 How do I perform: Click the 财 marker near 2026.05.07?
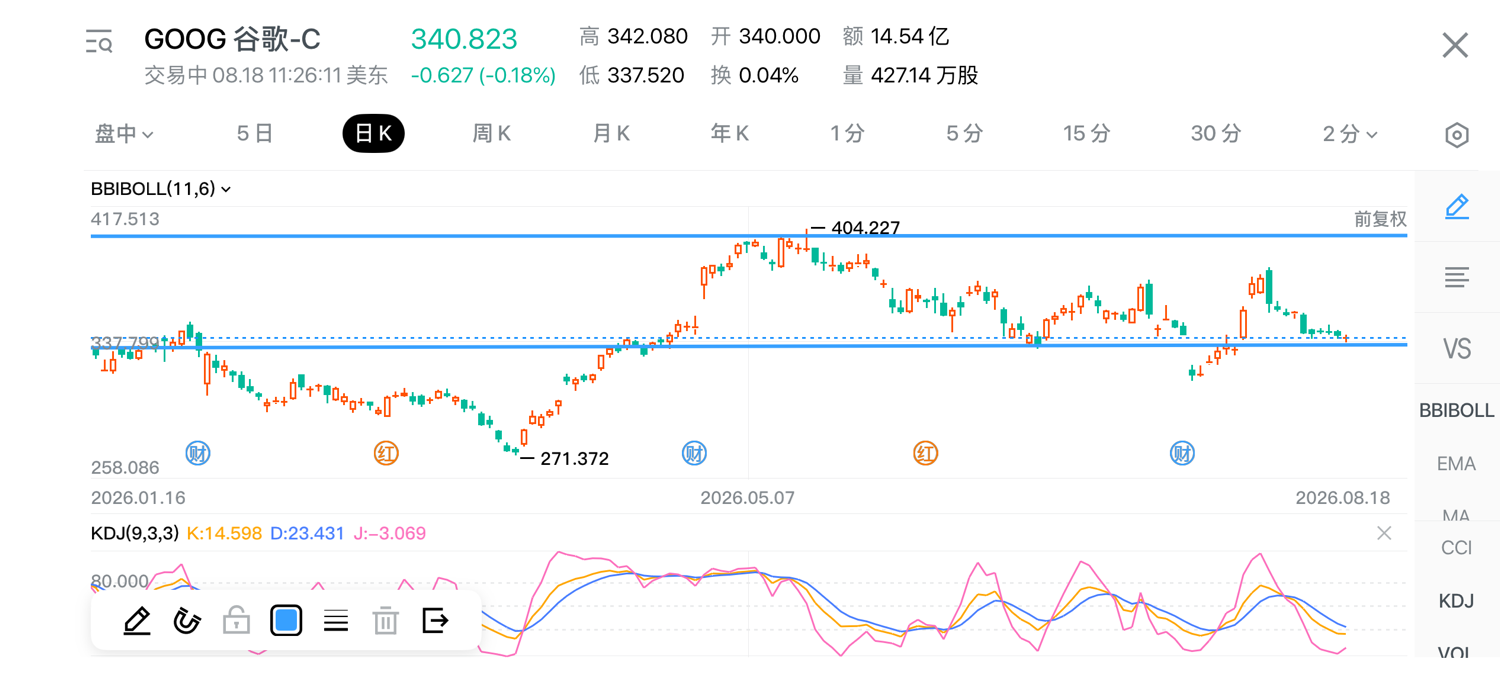tap(694, 454)
